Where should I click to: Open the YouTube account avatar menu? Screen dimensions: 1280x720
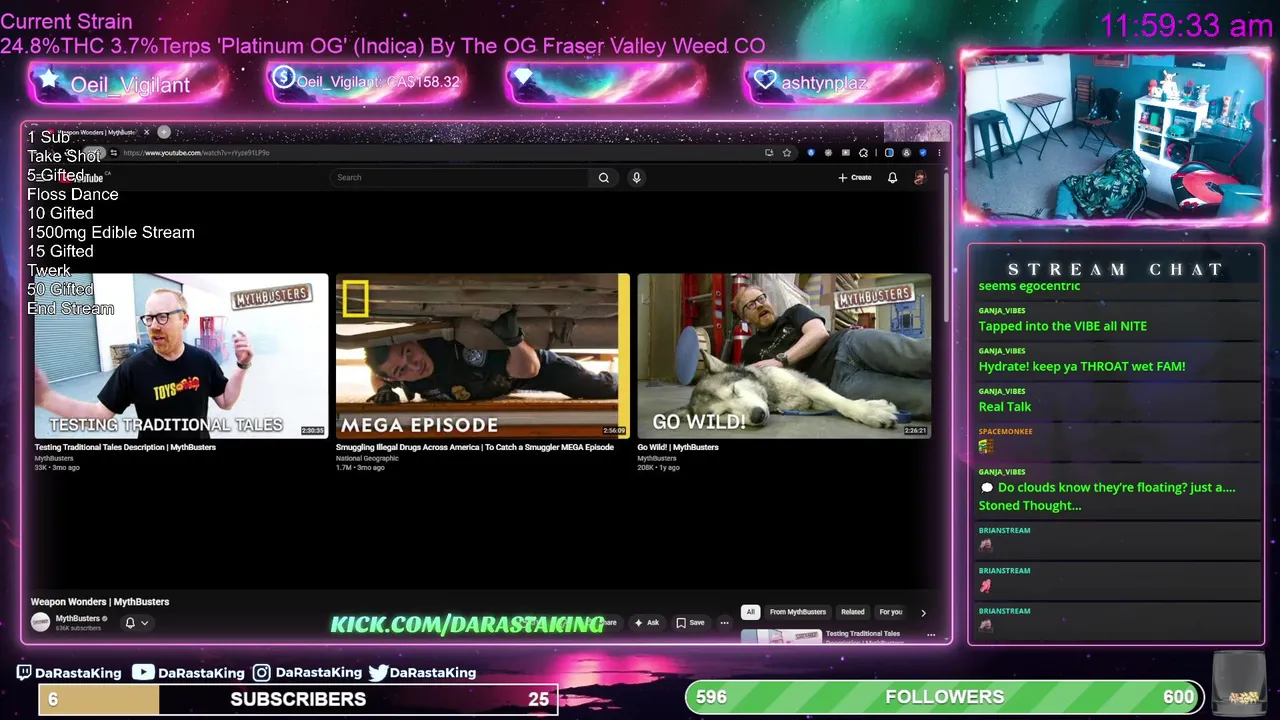click(x=920, y=178)
